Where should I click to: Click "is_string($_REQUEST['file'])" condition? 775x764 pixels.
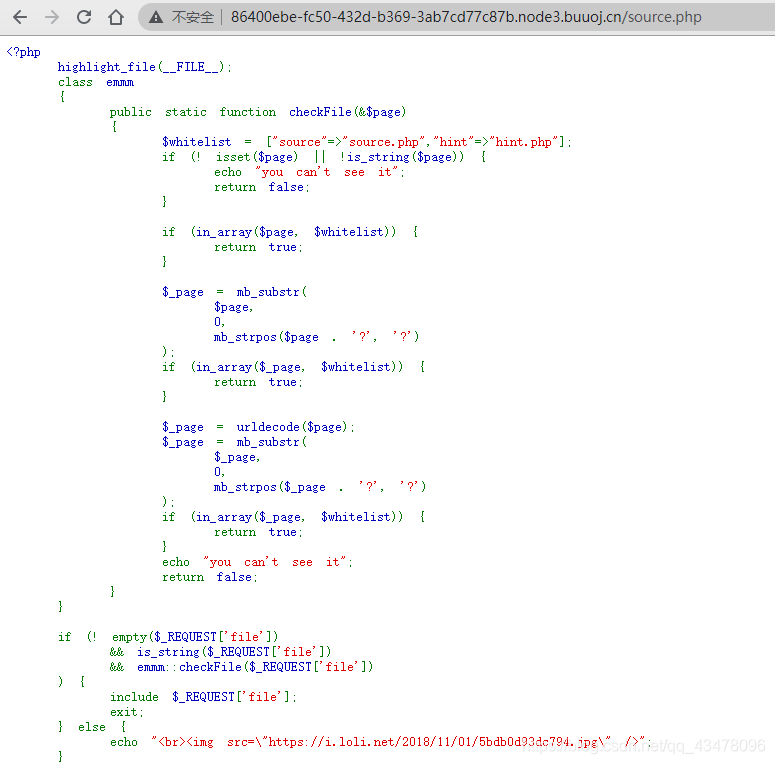pos(234,652)
